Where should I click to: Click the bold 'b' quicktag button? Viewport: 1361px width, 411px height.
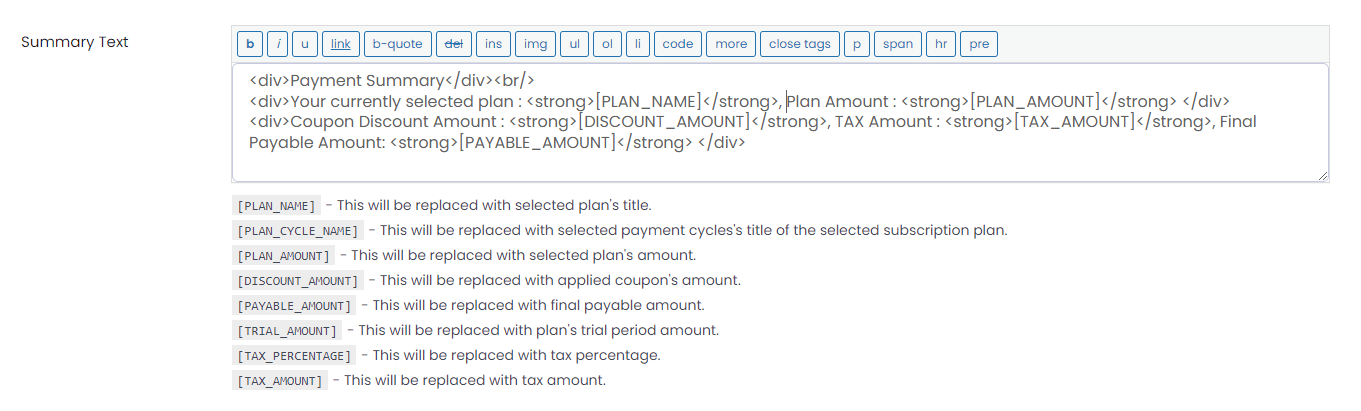coord(249,44)
